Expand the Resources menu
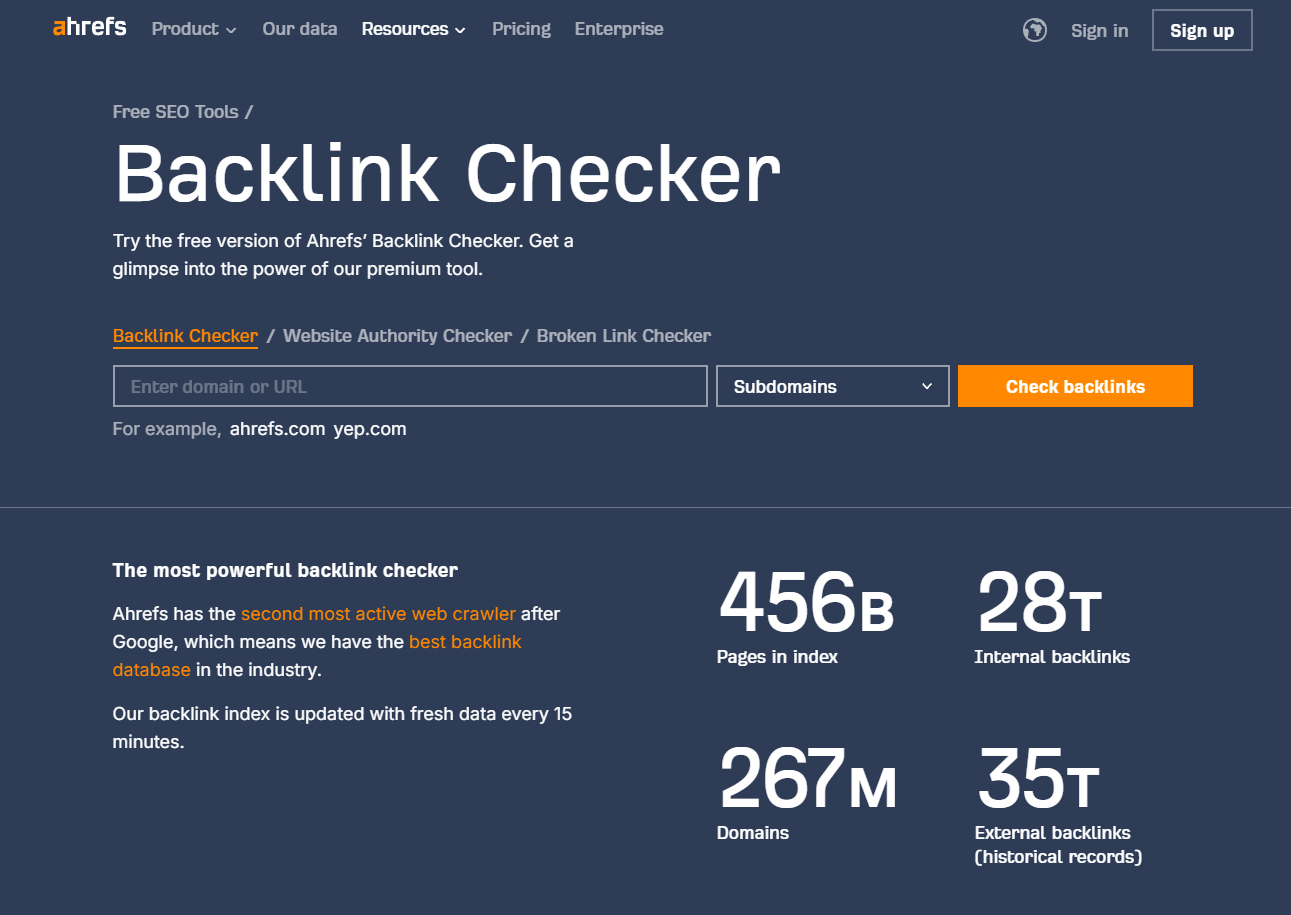 coord(414,29)
